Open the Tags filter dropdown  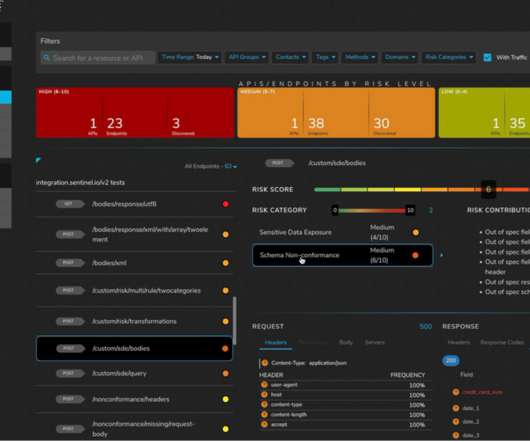coord(325,57)
